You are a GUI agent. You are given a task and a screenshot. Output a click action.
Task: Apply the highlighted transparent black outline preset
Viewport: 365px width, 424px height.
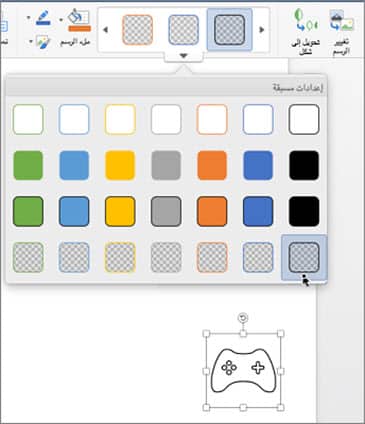pyautogui.click(x=304, y=257)
